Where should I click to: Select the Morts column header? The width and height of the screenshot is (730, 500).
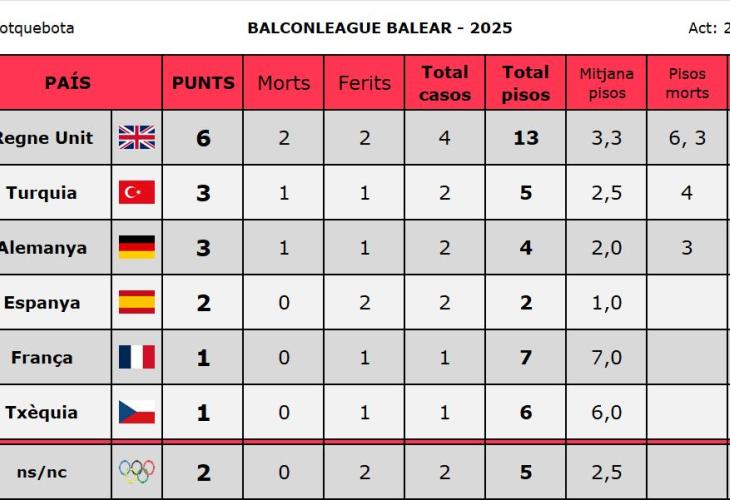click(284, 83)
